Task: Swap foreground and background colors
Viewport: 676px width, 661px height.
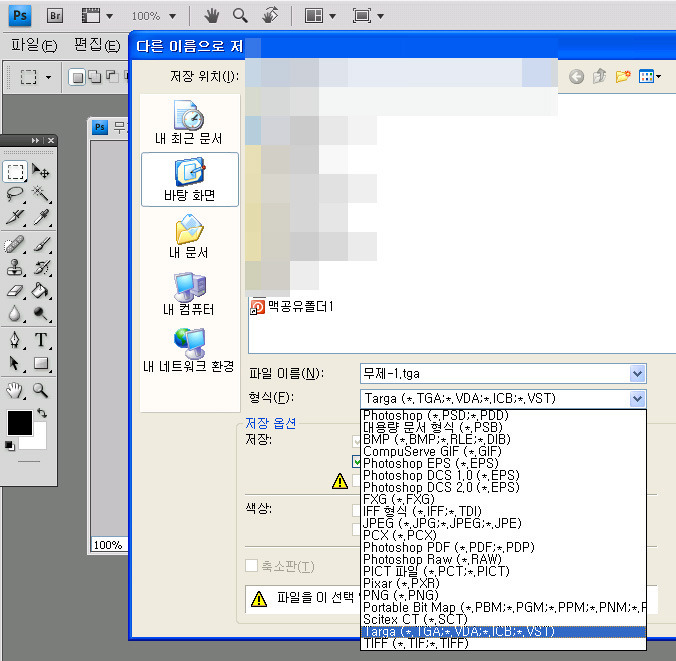Action: [42, 413]
